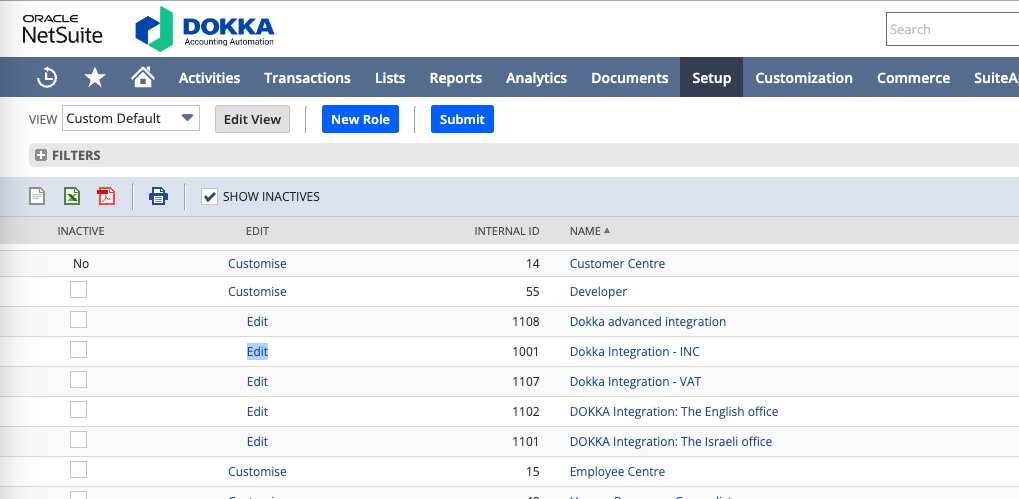This screenshot has width=1019, height=499.
Task: Click Customise link for Customer Centre
Action: click(257, 264)
